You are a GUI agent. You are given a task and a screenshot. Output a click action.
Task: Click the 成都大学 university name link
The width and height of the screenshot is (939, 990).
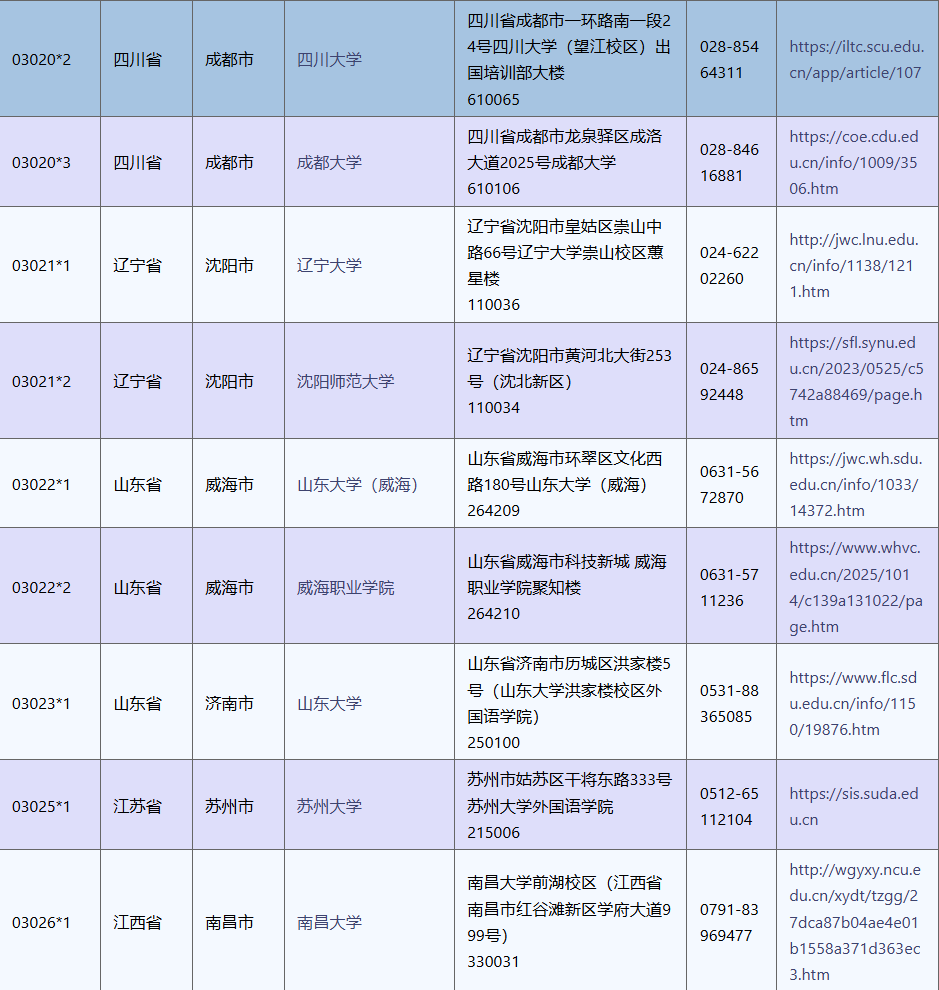coord(329,162)
